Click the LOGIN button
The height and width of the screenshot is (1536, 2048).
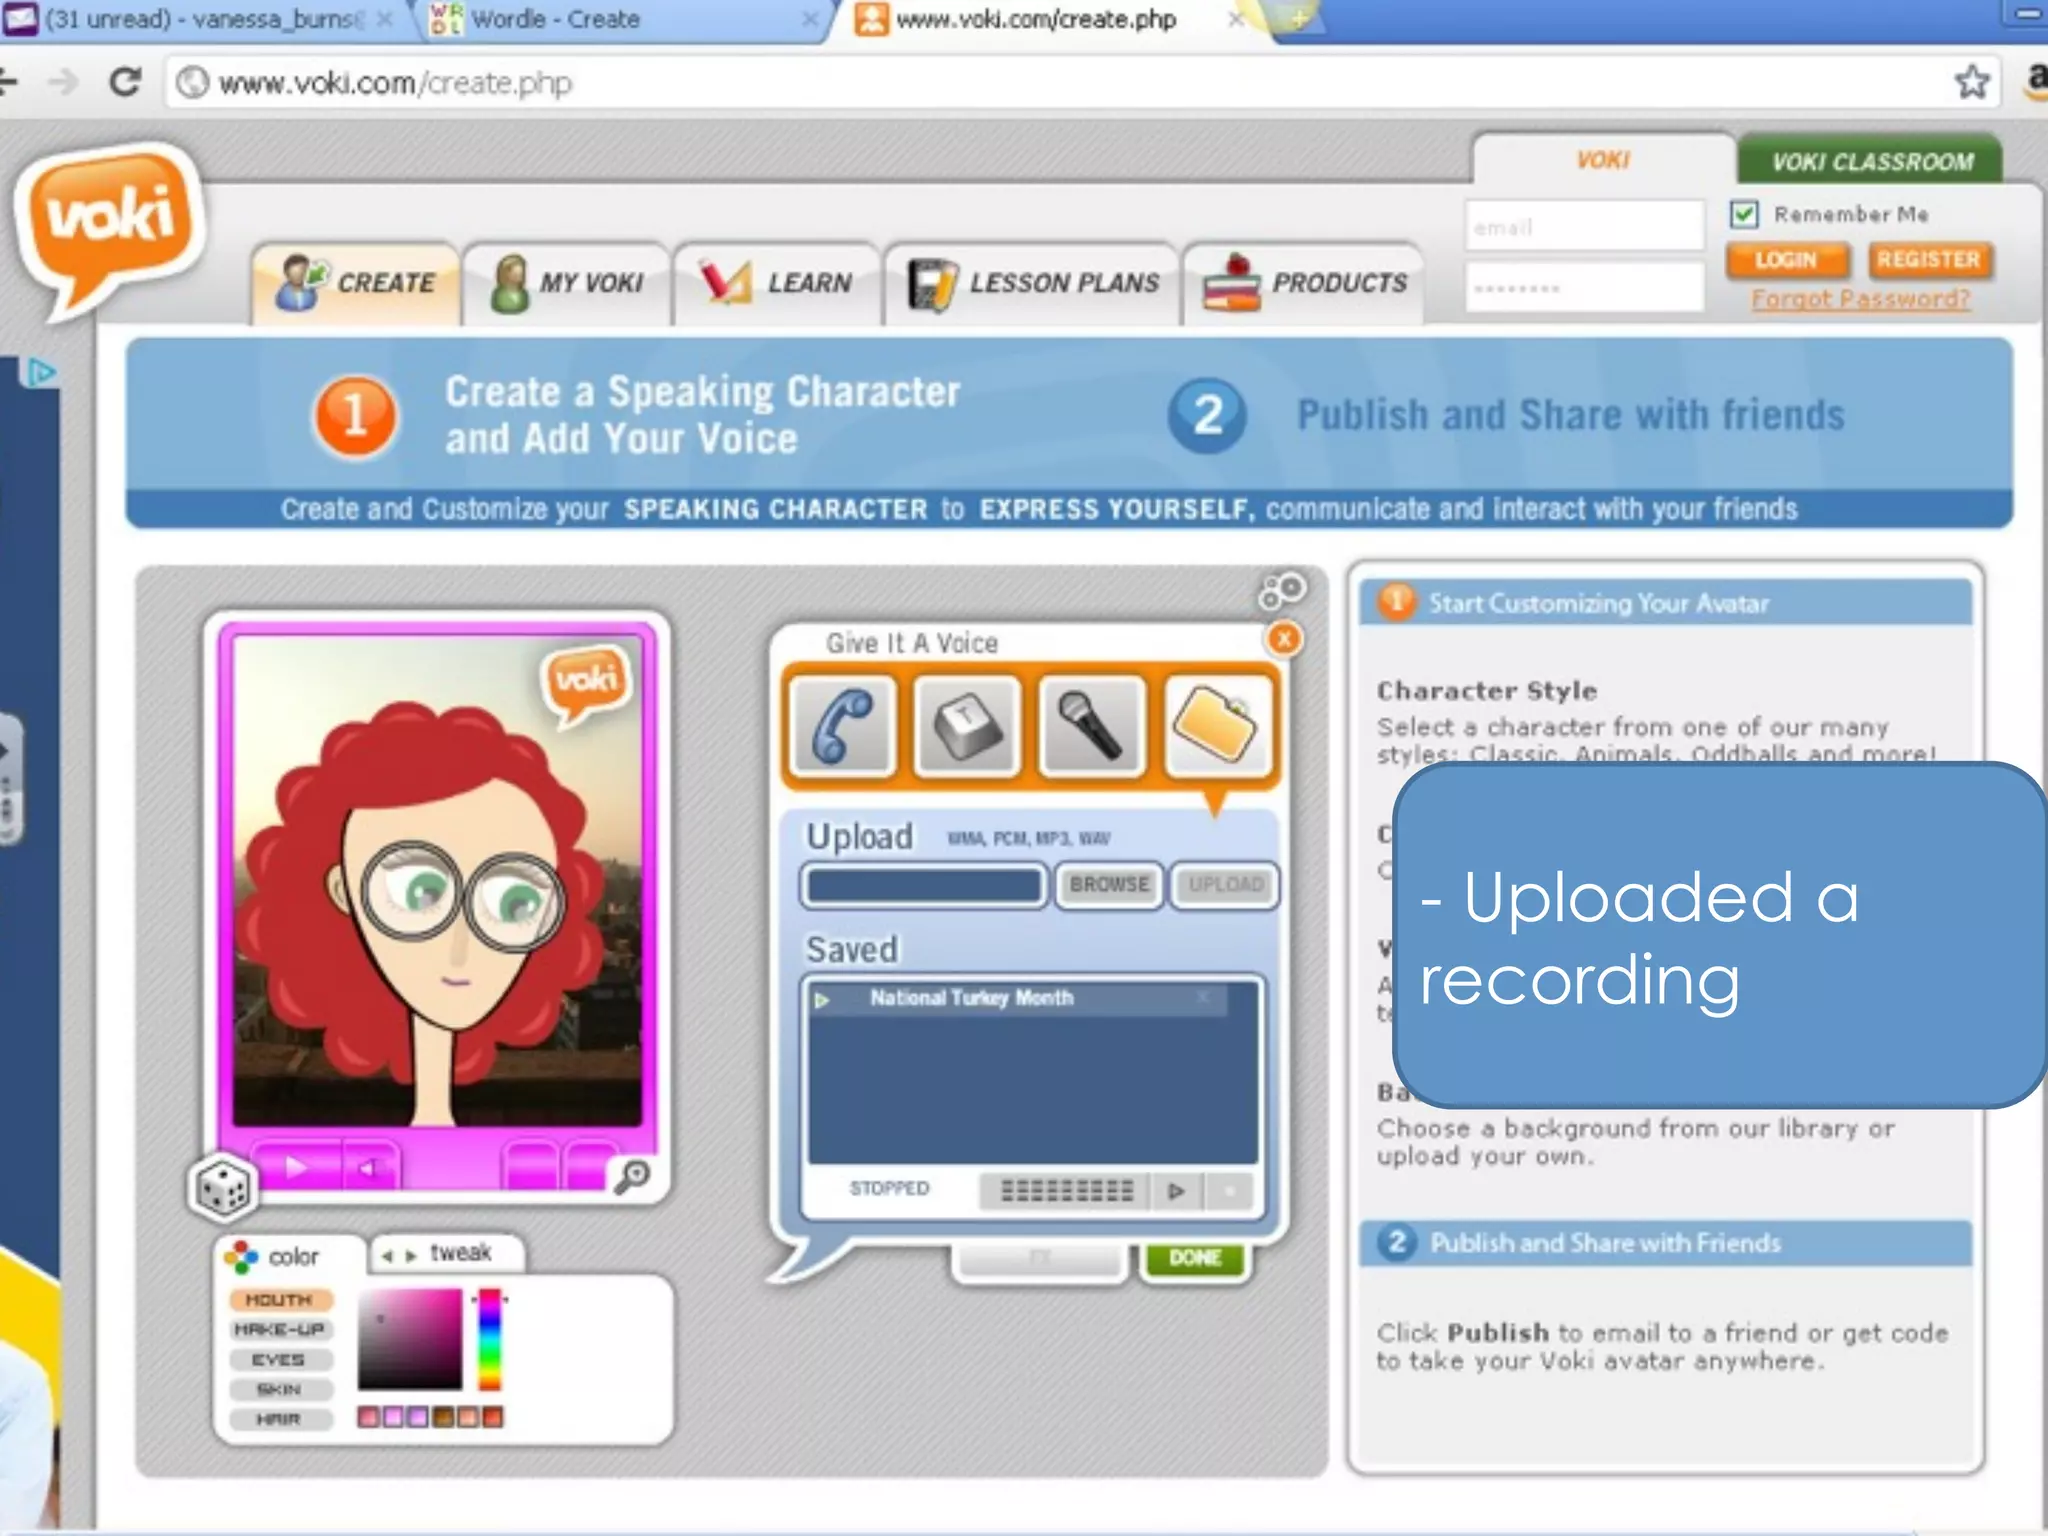1786,260
